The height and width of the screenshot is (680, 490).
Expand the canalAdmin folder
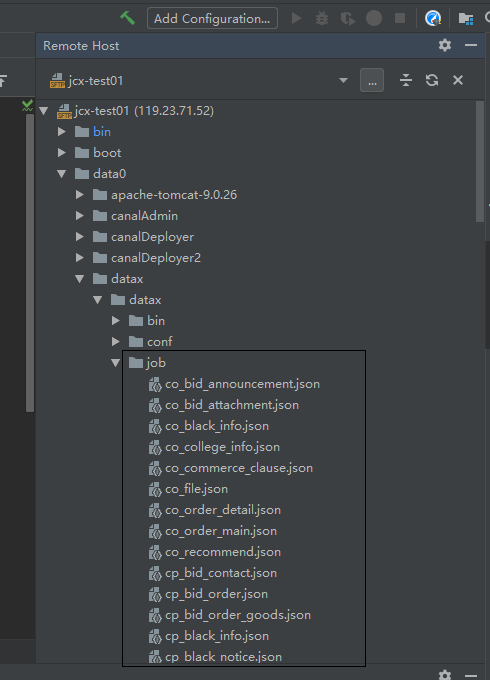[x=80, y=216]
